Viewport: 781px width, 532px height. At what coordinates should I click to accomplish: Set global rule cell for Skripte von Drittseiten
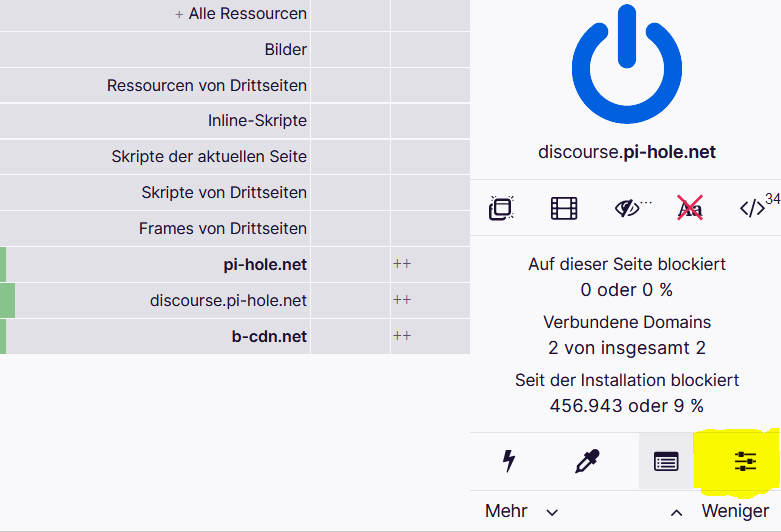click(351, 193)
